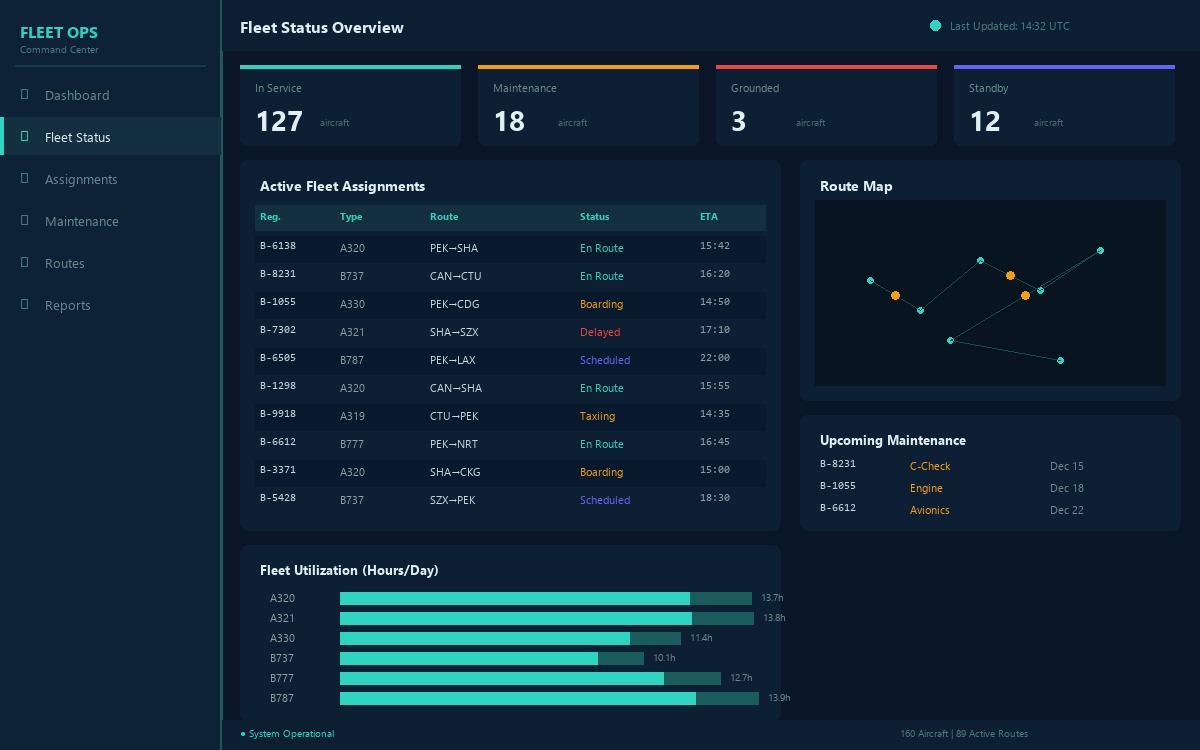The image size is (1200, 750).
Task: Click the In Service summary card
Action: pyautogui.click(x=350, y=105)
